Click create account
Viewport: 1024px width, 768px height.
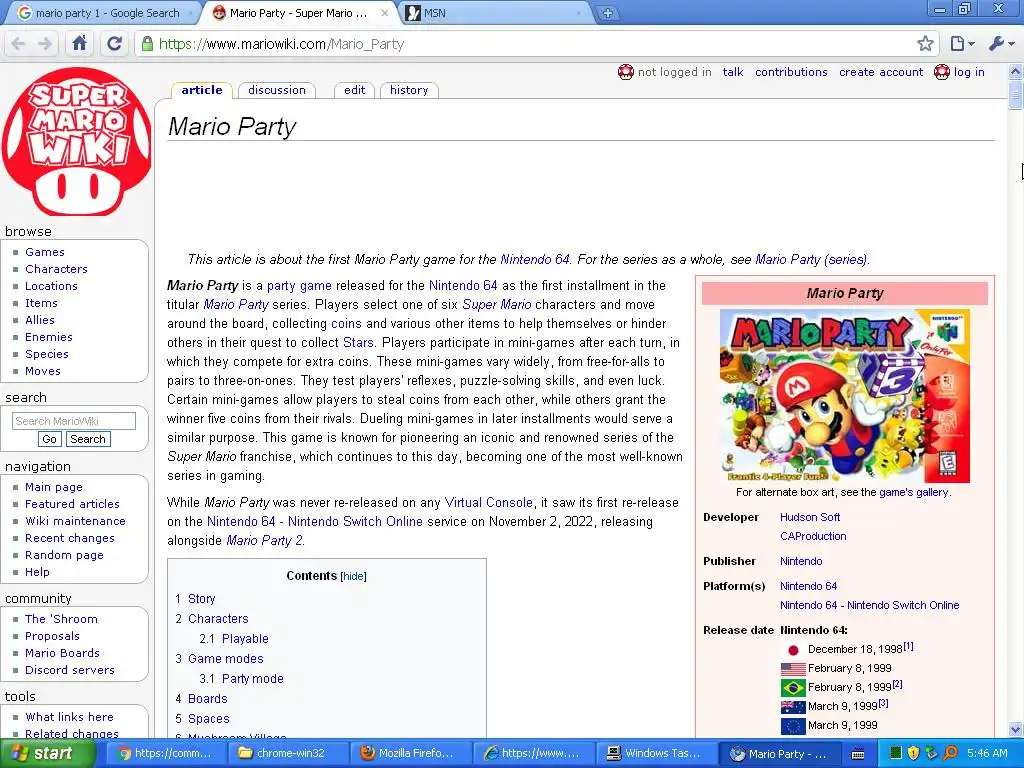coord(881,72)
